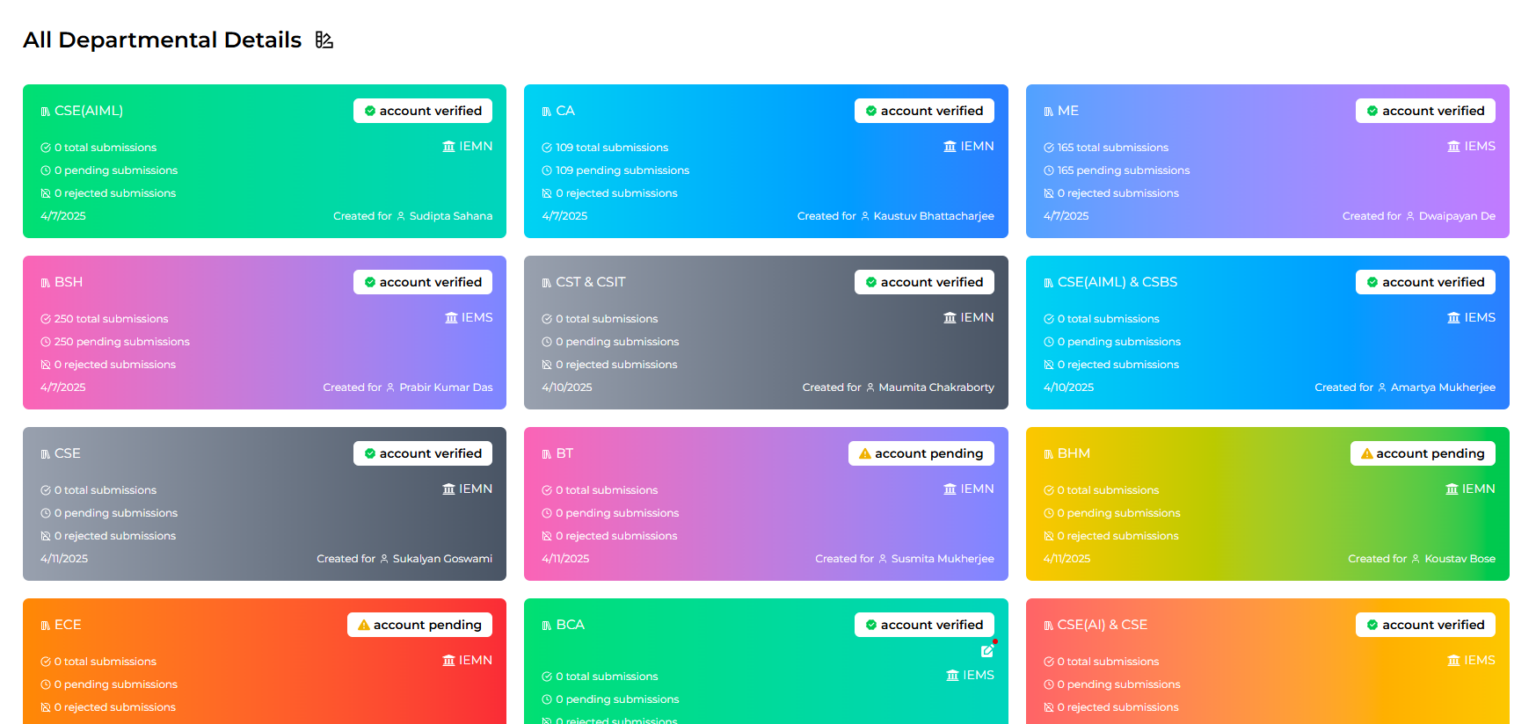Click account verified badge on Sukalyan Goswami's CSE card

tap(423, 454)
